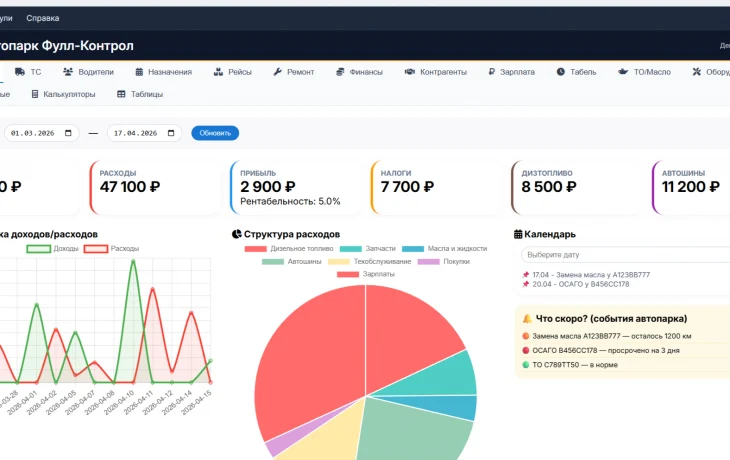Screen dimensions: 730x460
Task: Open the Выберите дату calendar field
Action: (625, 255)
